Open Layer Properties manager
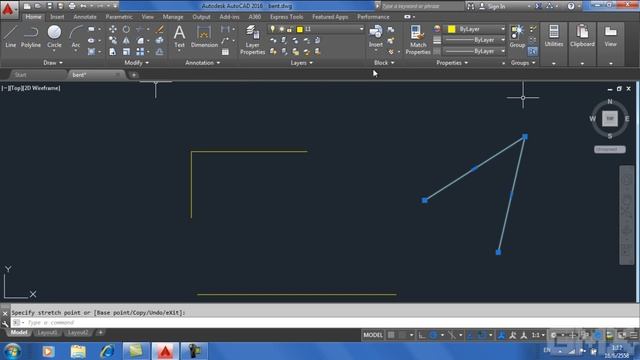 point(252,40)
